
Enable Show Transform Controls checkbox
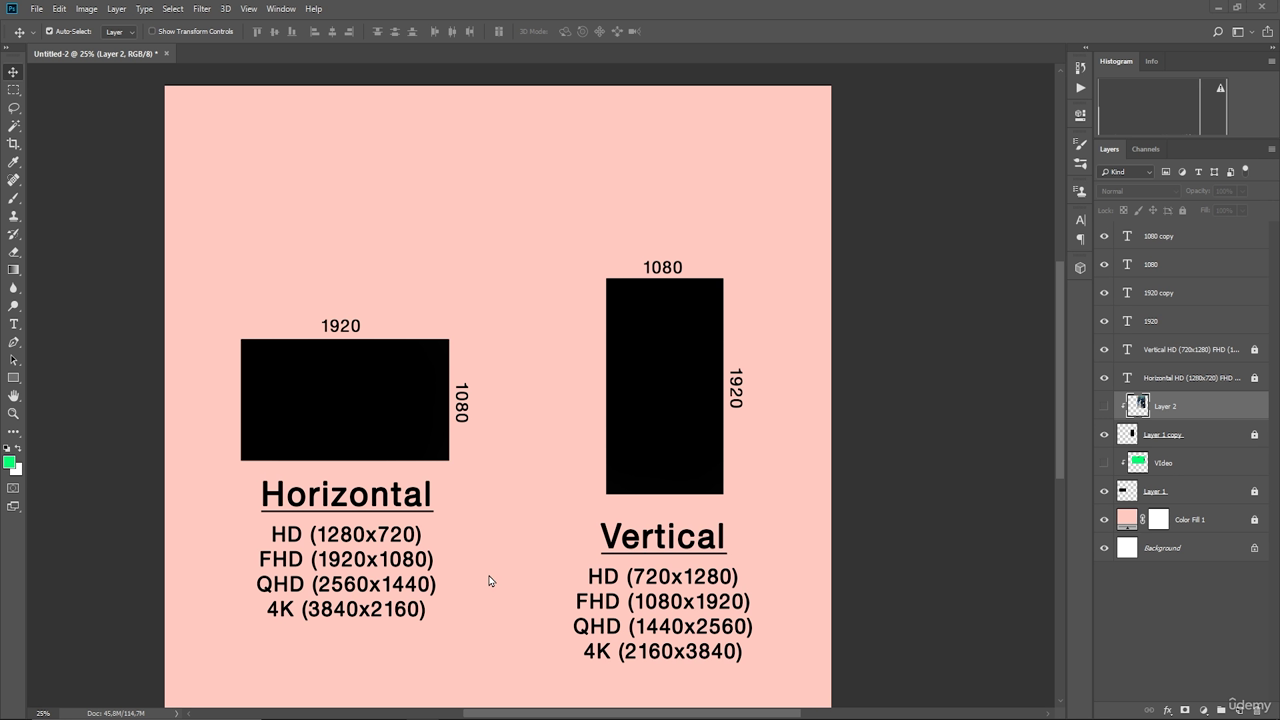click(152, 31)
